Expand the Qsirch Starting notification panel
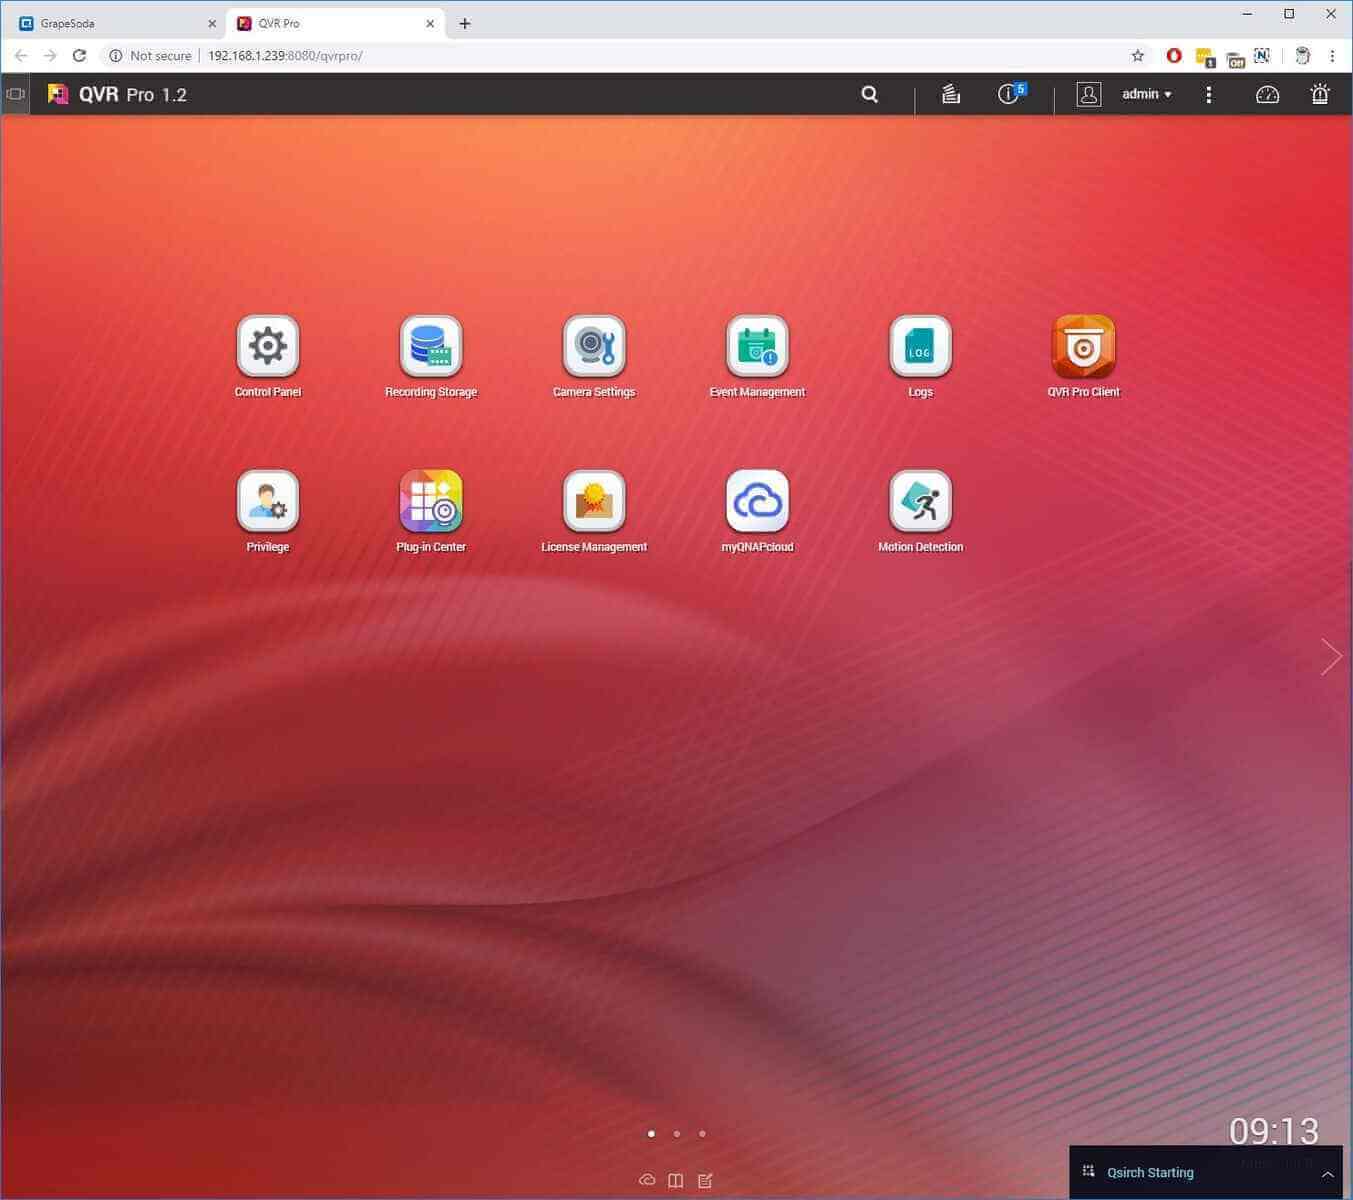This screenshot has height=1200, width=1353. click(x=1327, y=1174)
